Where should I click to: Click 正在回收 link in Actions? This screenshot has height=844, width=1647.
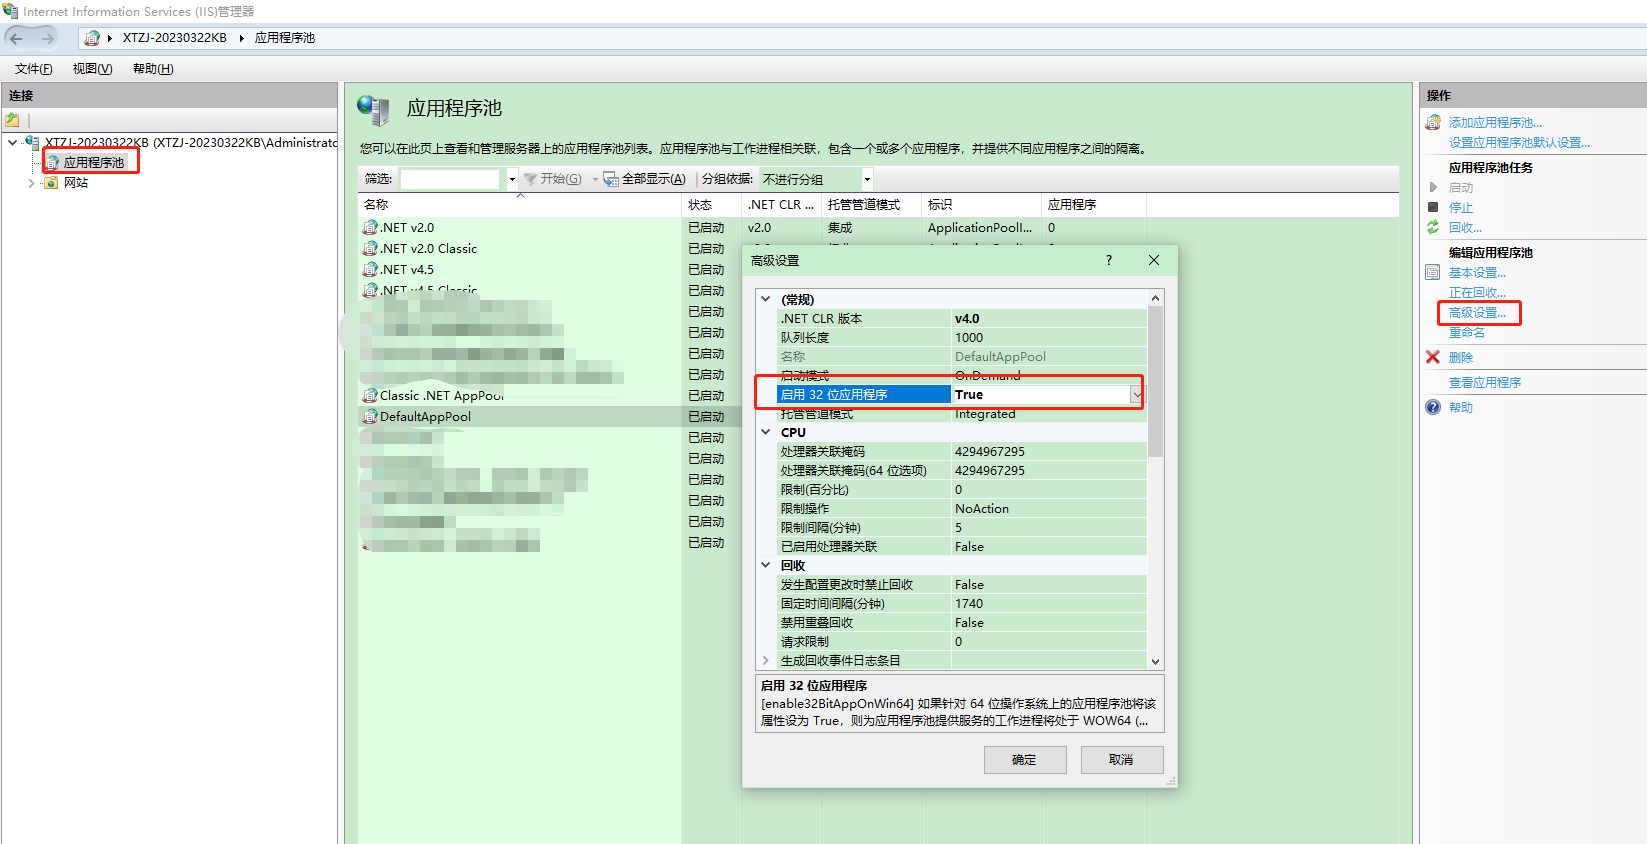pos(1477,292)
